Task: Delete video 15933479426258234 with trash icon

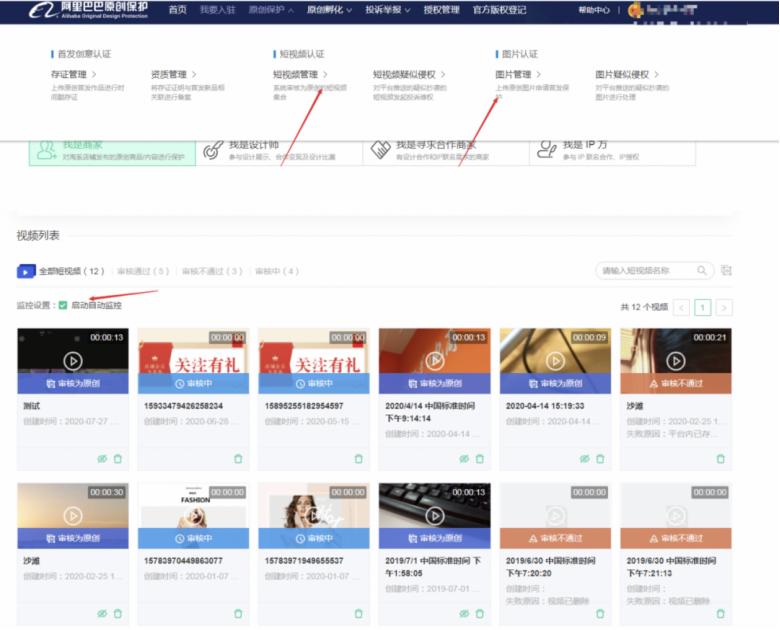Action: (238, 459)
